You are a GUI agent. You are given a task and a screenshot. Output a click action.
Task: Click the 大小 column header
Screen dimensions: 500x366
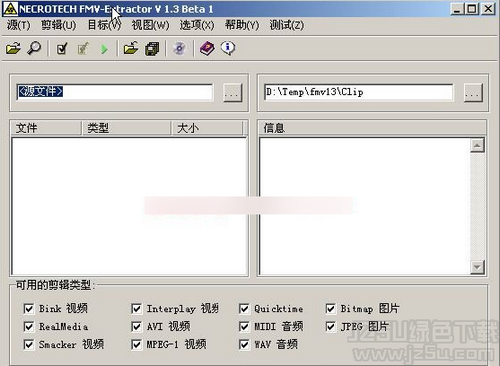(207, 128)
